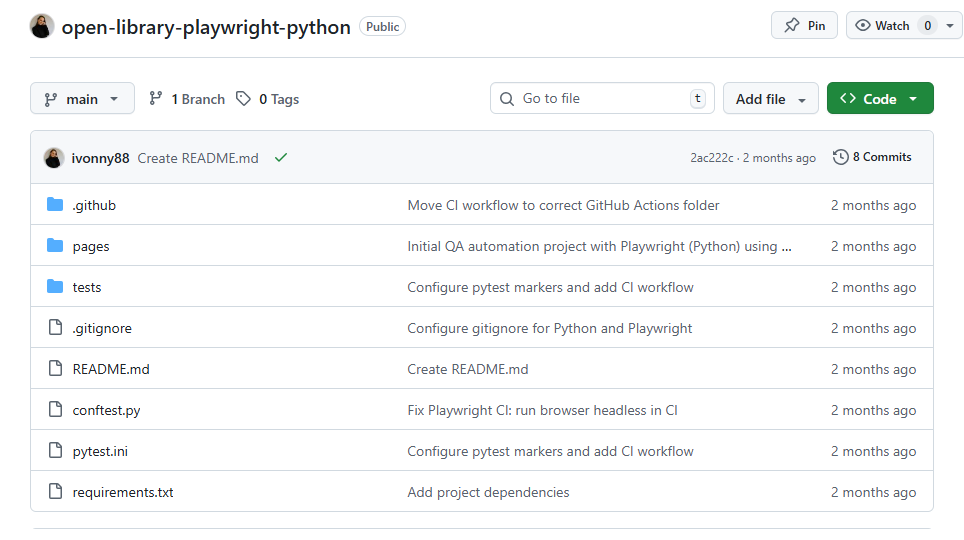The image size is (964, 540).
Task: Click the Public visibility badge
Action: (x=382, y=26)
